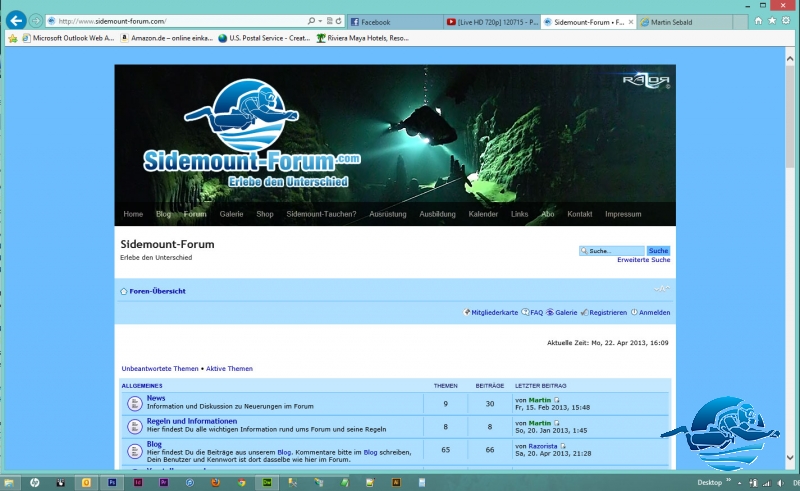Open the Galerie link next to FAQ
Image resolution: width=800 pixels, height=491 pixels.
click(566, 312)
